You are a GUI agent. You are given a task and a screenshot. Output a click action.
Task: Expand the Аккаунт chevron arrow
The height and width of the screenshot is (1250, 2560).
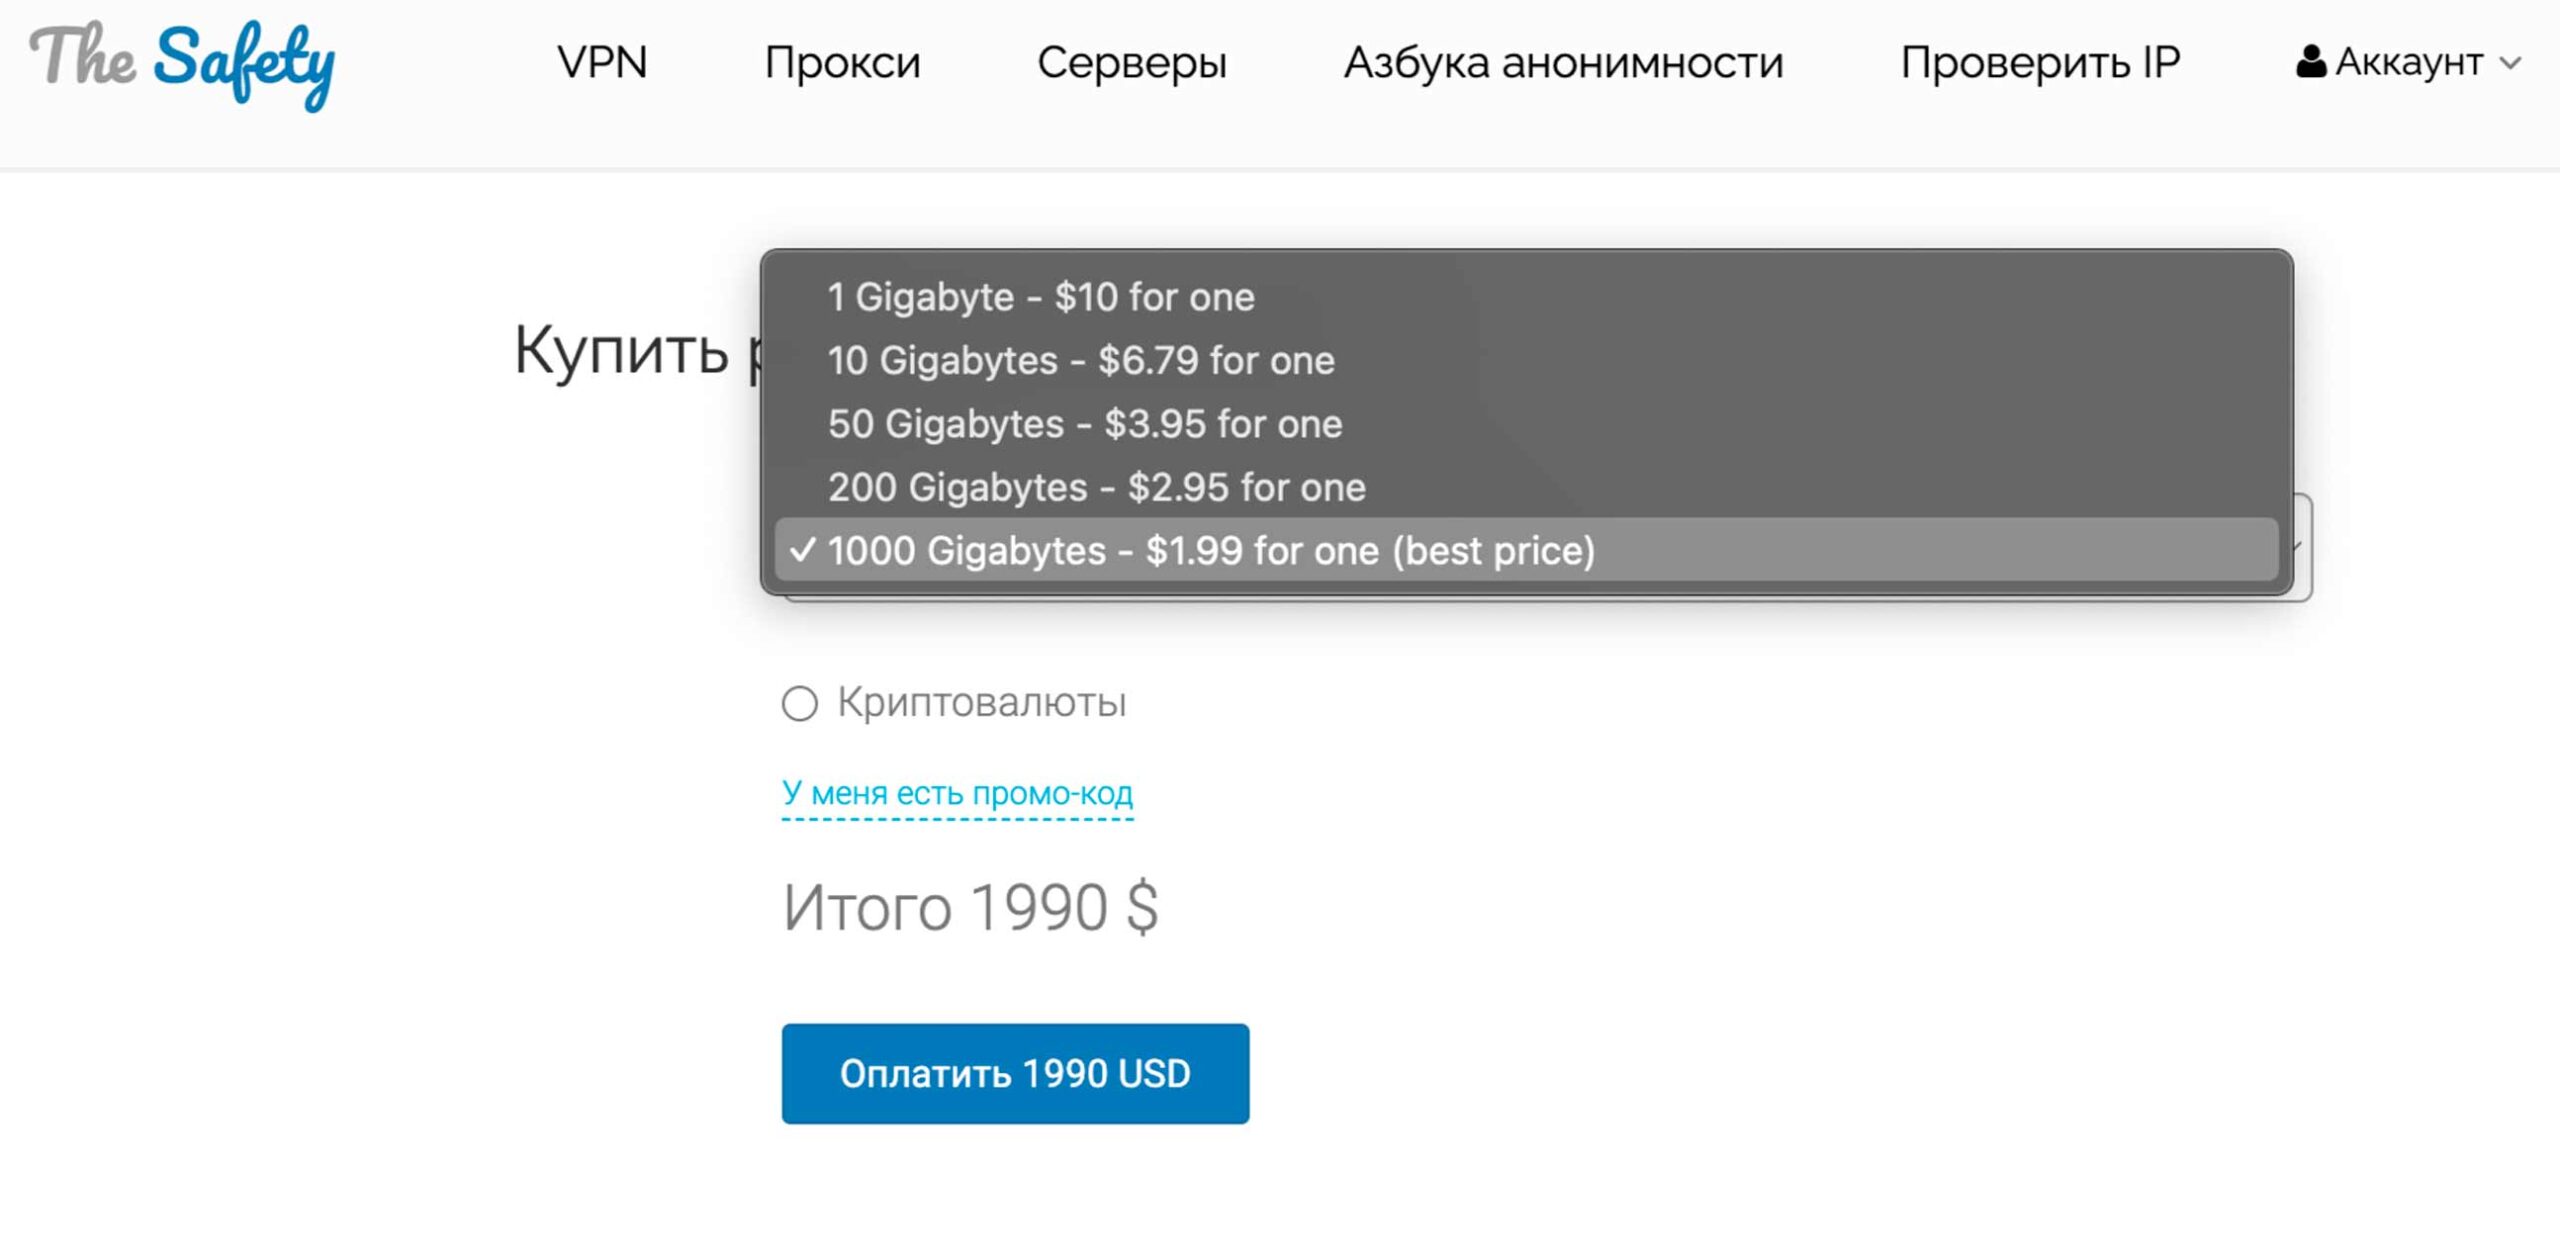click(x=2510, y=63)
